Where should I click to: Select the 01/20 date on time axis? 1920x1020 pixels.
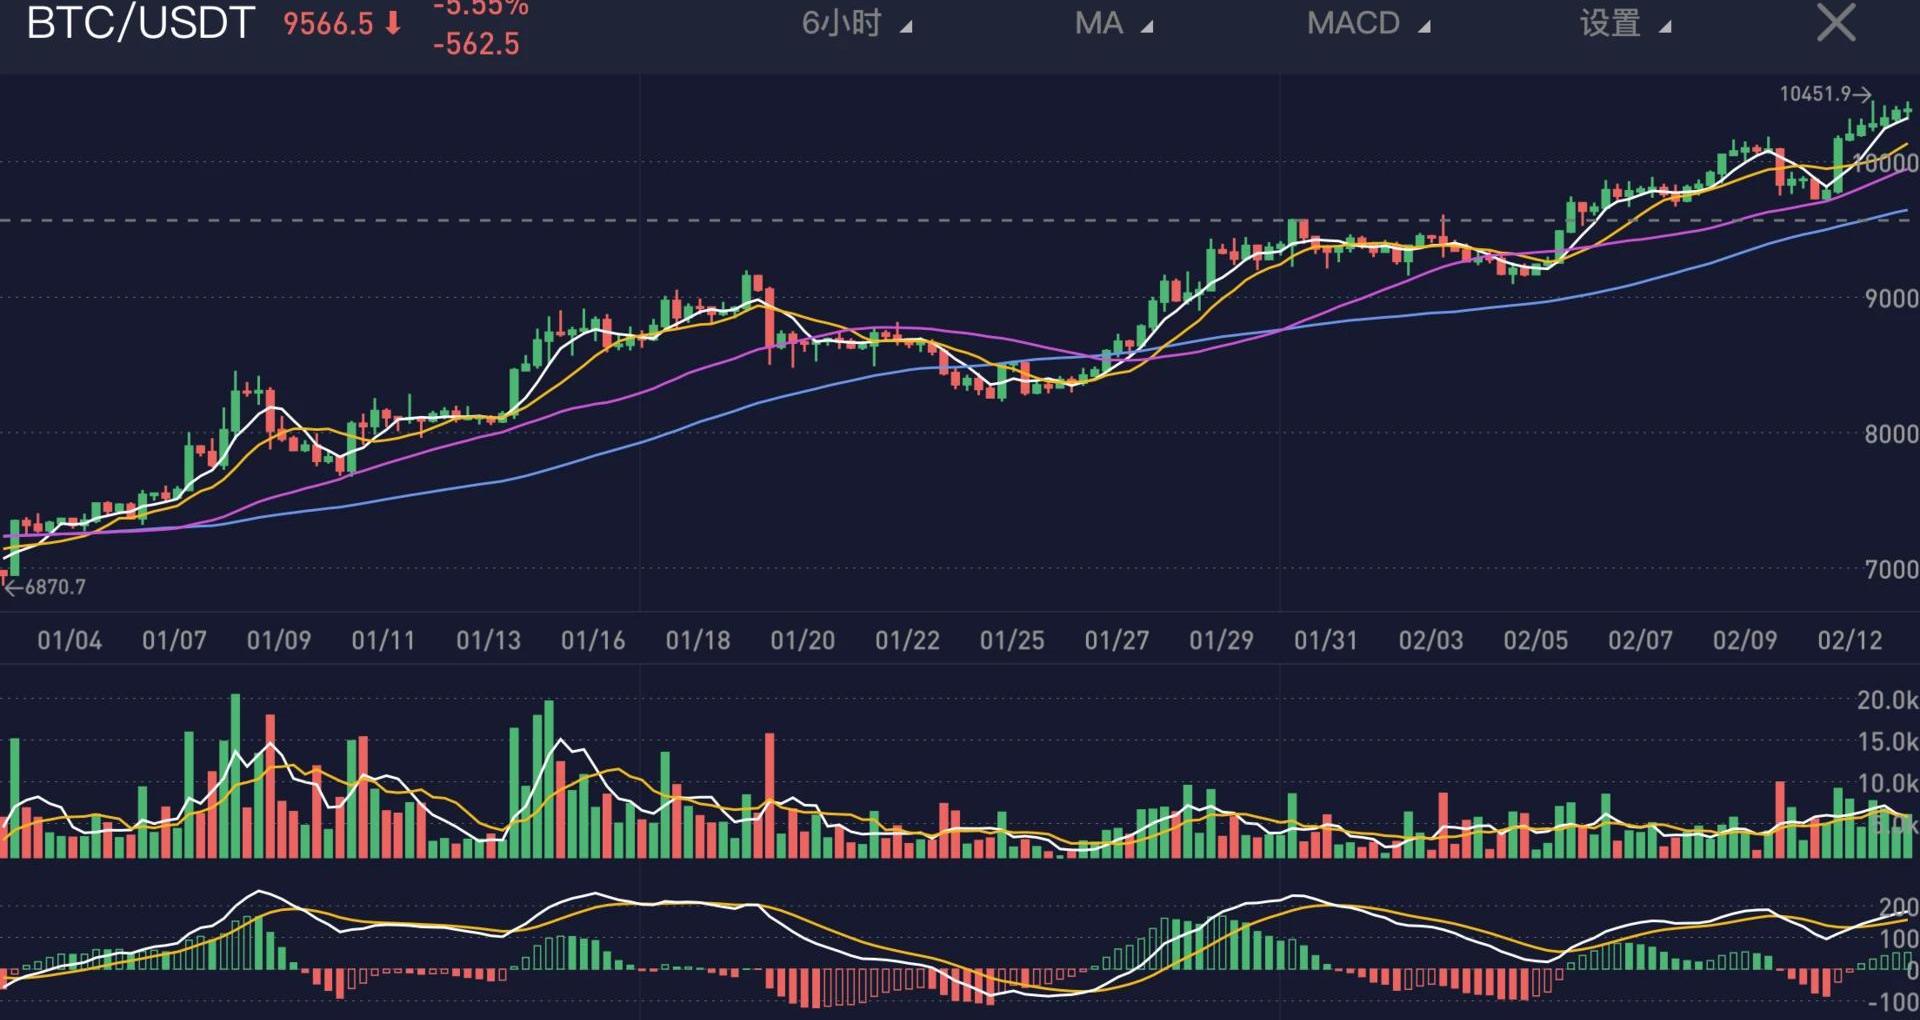802,640
